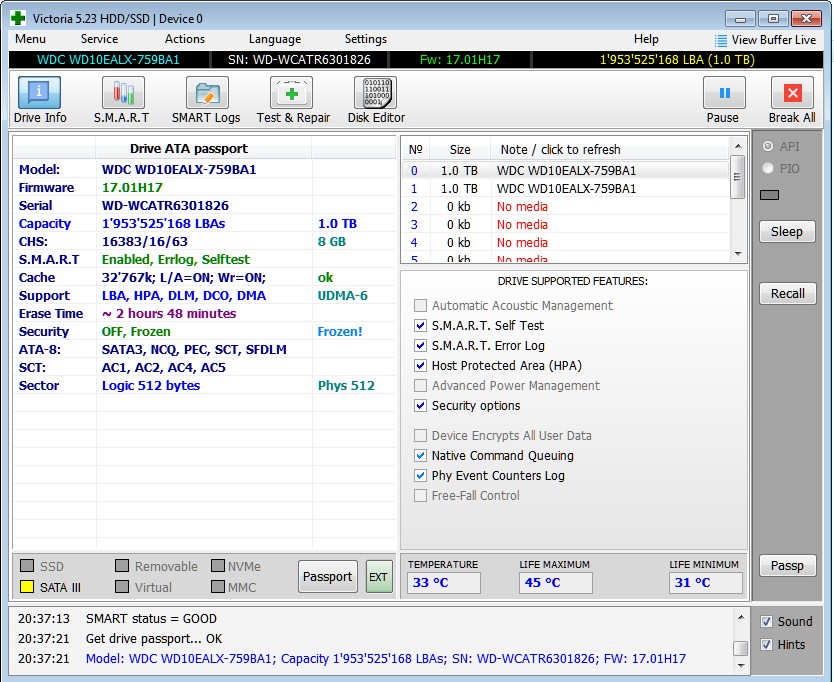Select device 4 No media row
Screen dimensions: 834x682
pyautogui.click(x=566, y=243)
